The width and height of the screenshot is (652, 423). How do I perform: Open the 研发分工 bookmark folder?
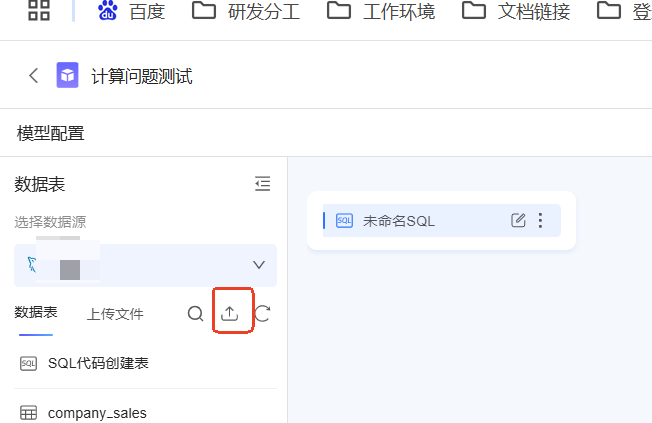pos(246,11)
